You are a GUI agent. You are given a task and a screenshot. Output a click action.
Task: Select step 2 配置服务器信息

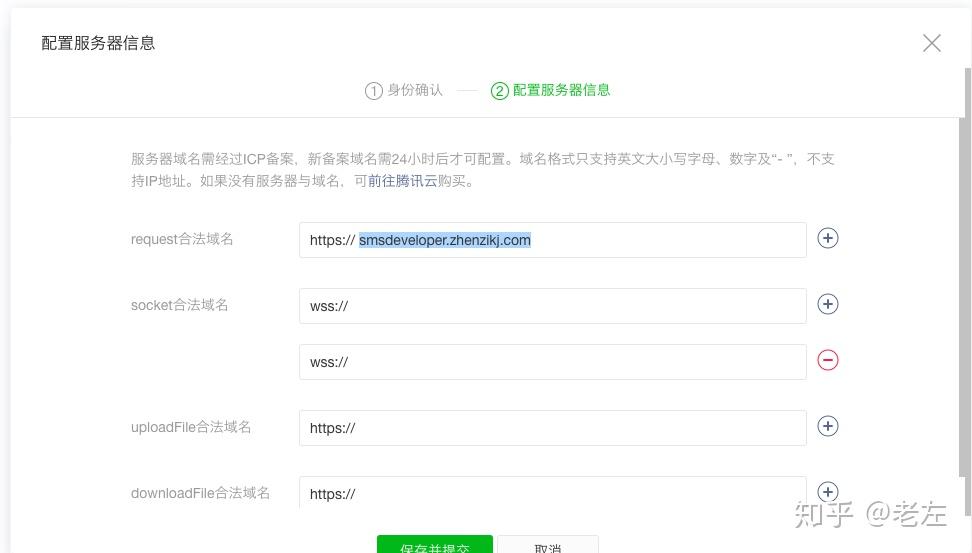click(550, 91)
